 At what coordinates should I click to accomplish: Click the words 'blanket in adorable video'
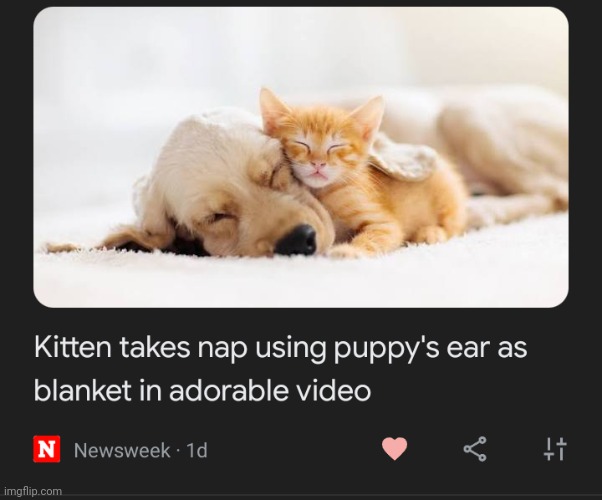(202, 391)
